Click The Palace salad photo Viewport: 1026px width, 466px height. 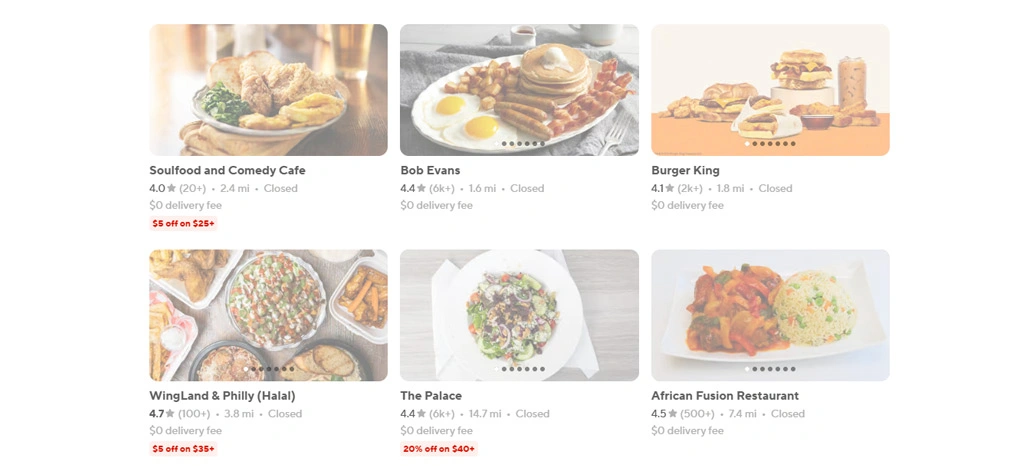click(x=519, y=315)
